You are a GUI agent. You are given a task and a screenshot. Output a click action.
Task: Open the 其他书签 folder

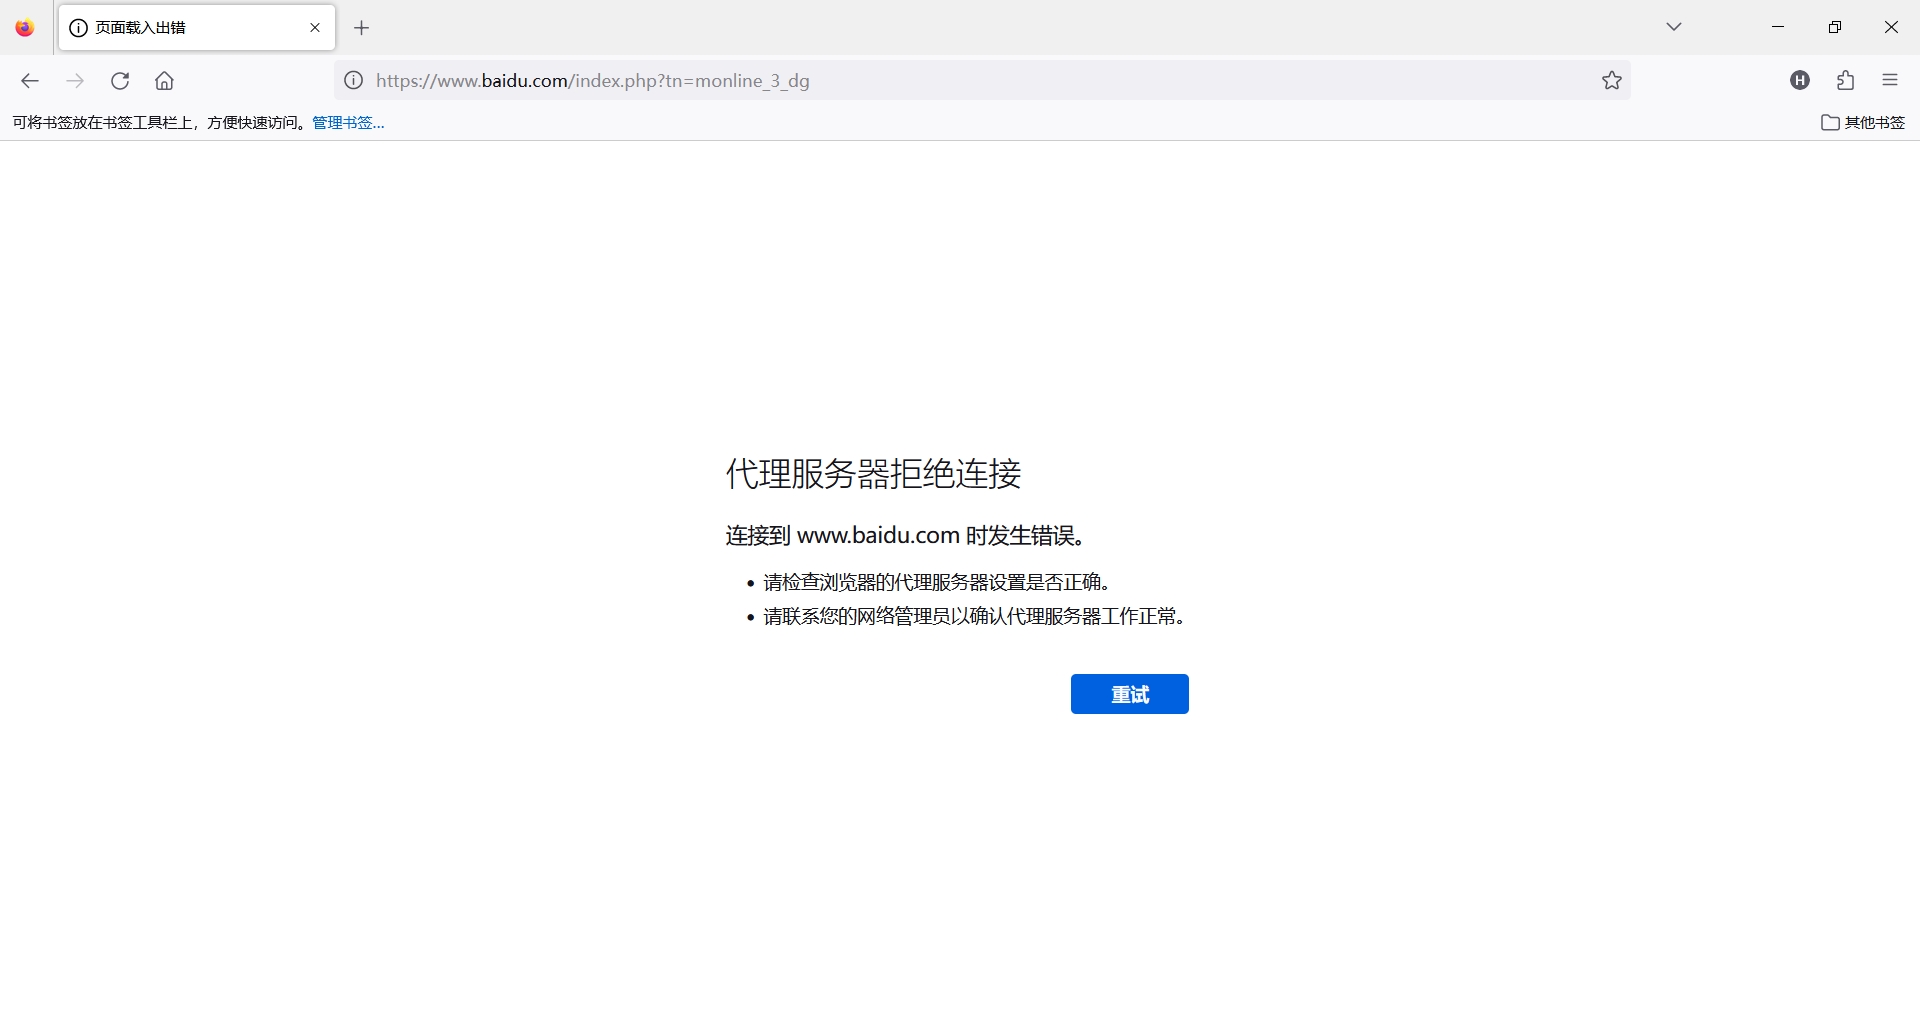pyautogui.click(x=1863, y=123)
